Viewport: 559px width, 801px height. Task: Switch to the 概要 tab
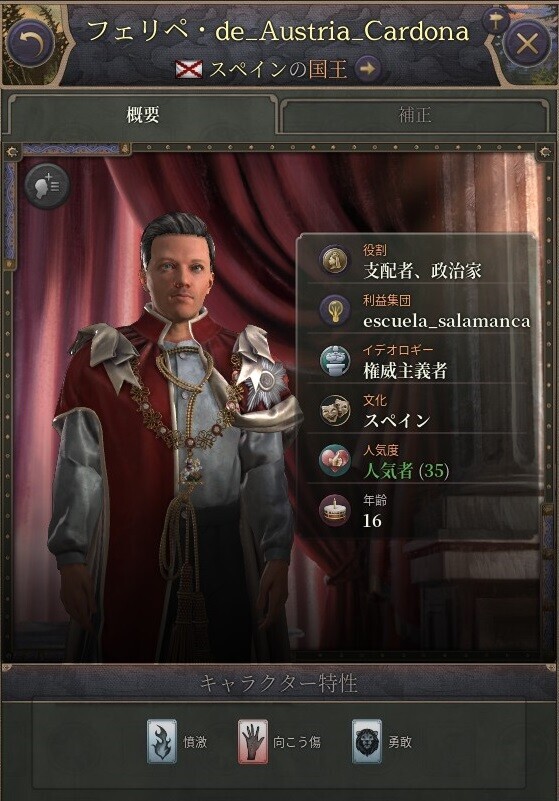point(143,115)
